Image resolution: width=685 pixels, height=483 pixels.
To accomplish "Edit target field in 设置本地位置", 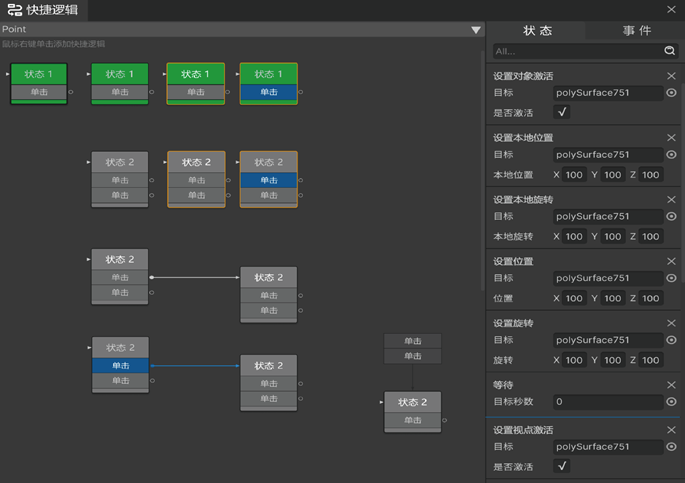I will 608,155.
